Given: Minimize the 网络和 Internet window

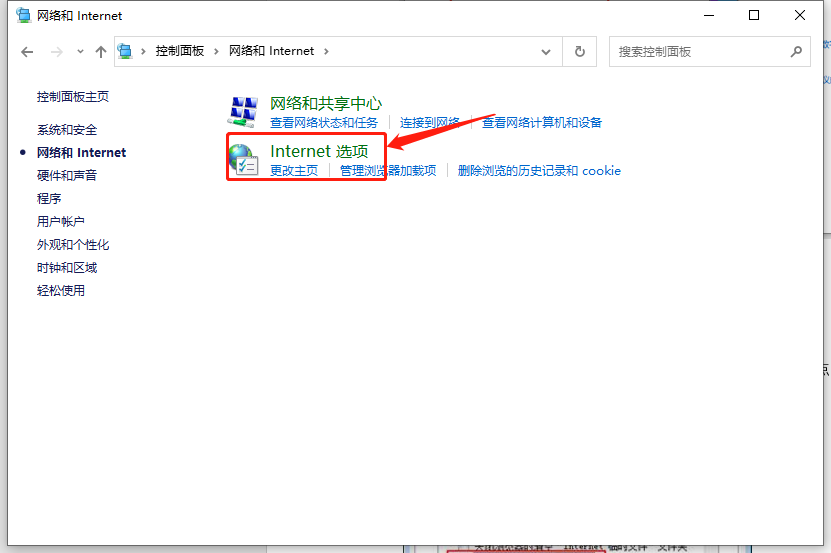Looking at the screenshot, I should [x=709, y=15].
